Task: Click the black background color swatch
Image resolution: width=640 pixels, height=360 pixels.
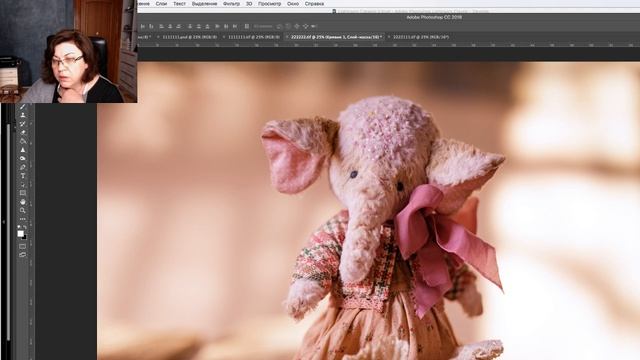Action: [x=25, y=237]
